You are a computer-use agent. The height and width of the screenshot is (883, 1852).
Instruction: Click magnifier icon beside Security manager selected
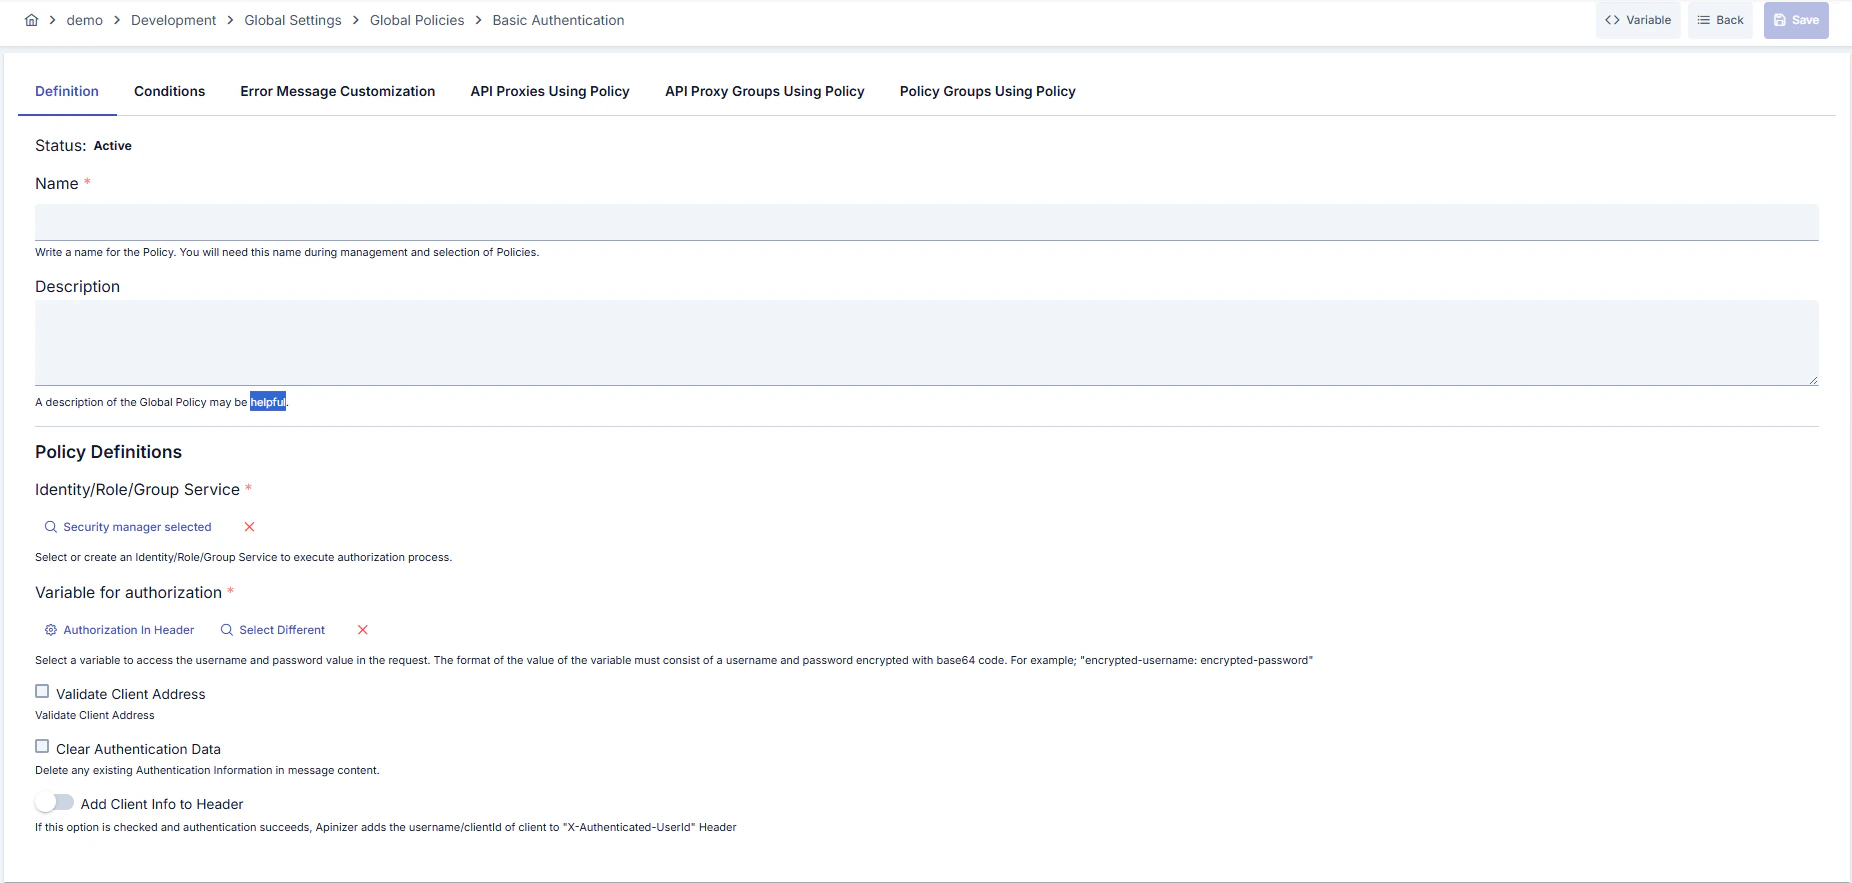(51, 527)
